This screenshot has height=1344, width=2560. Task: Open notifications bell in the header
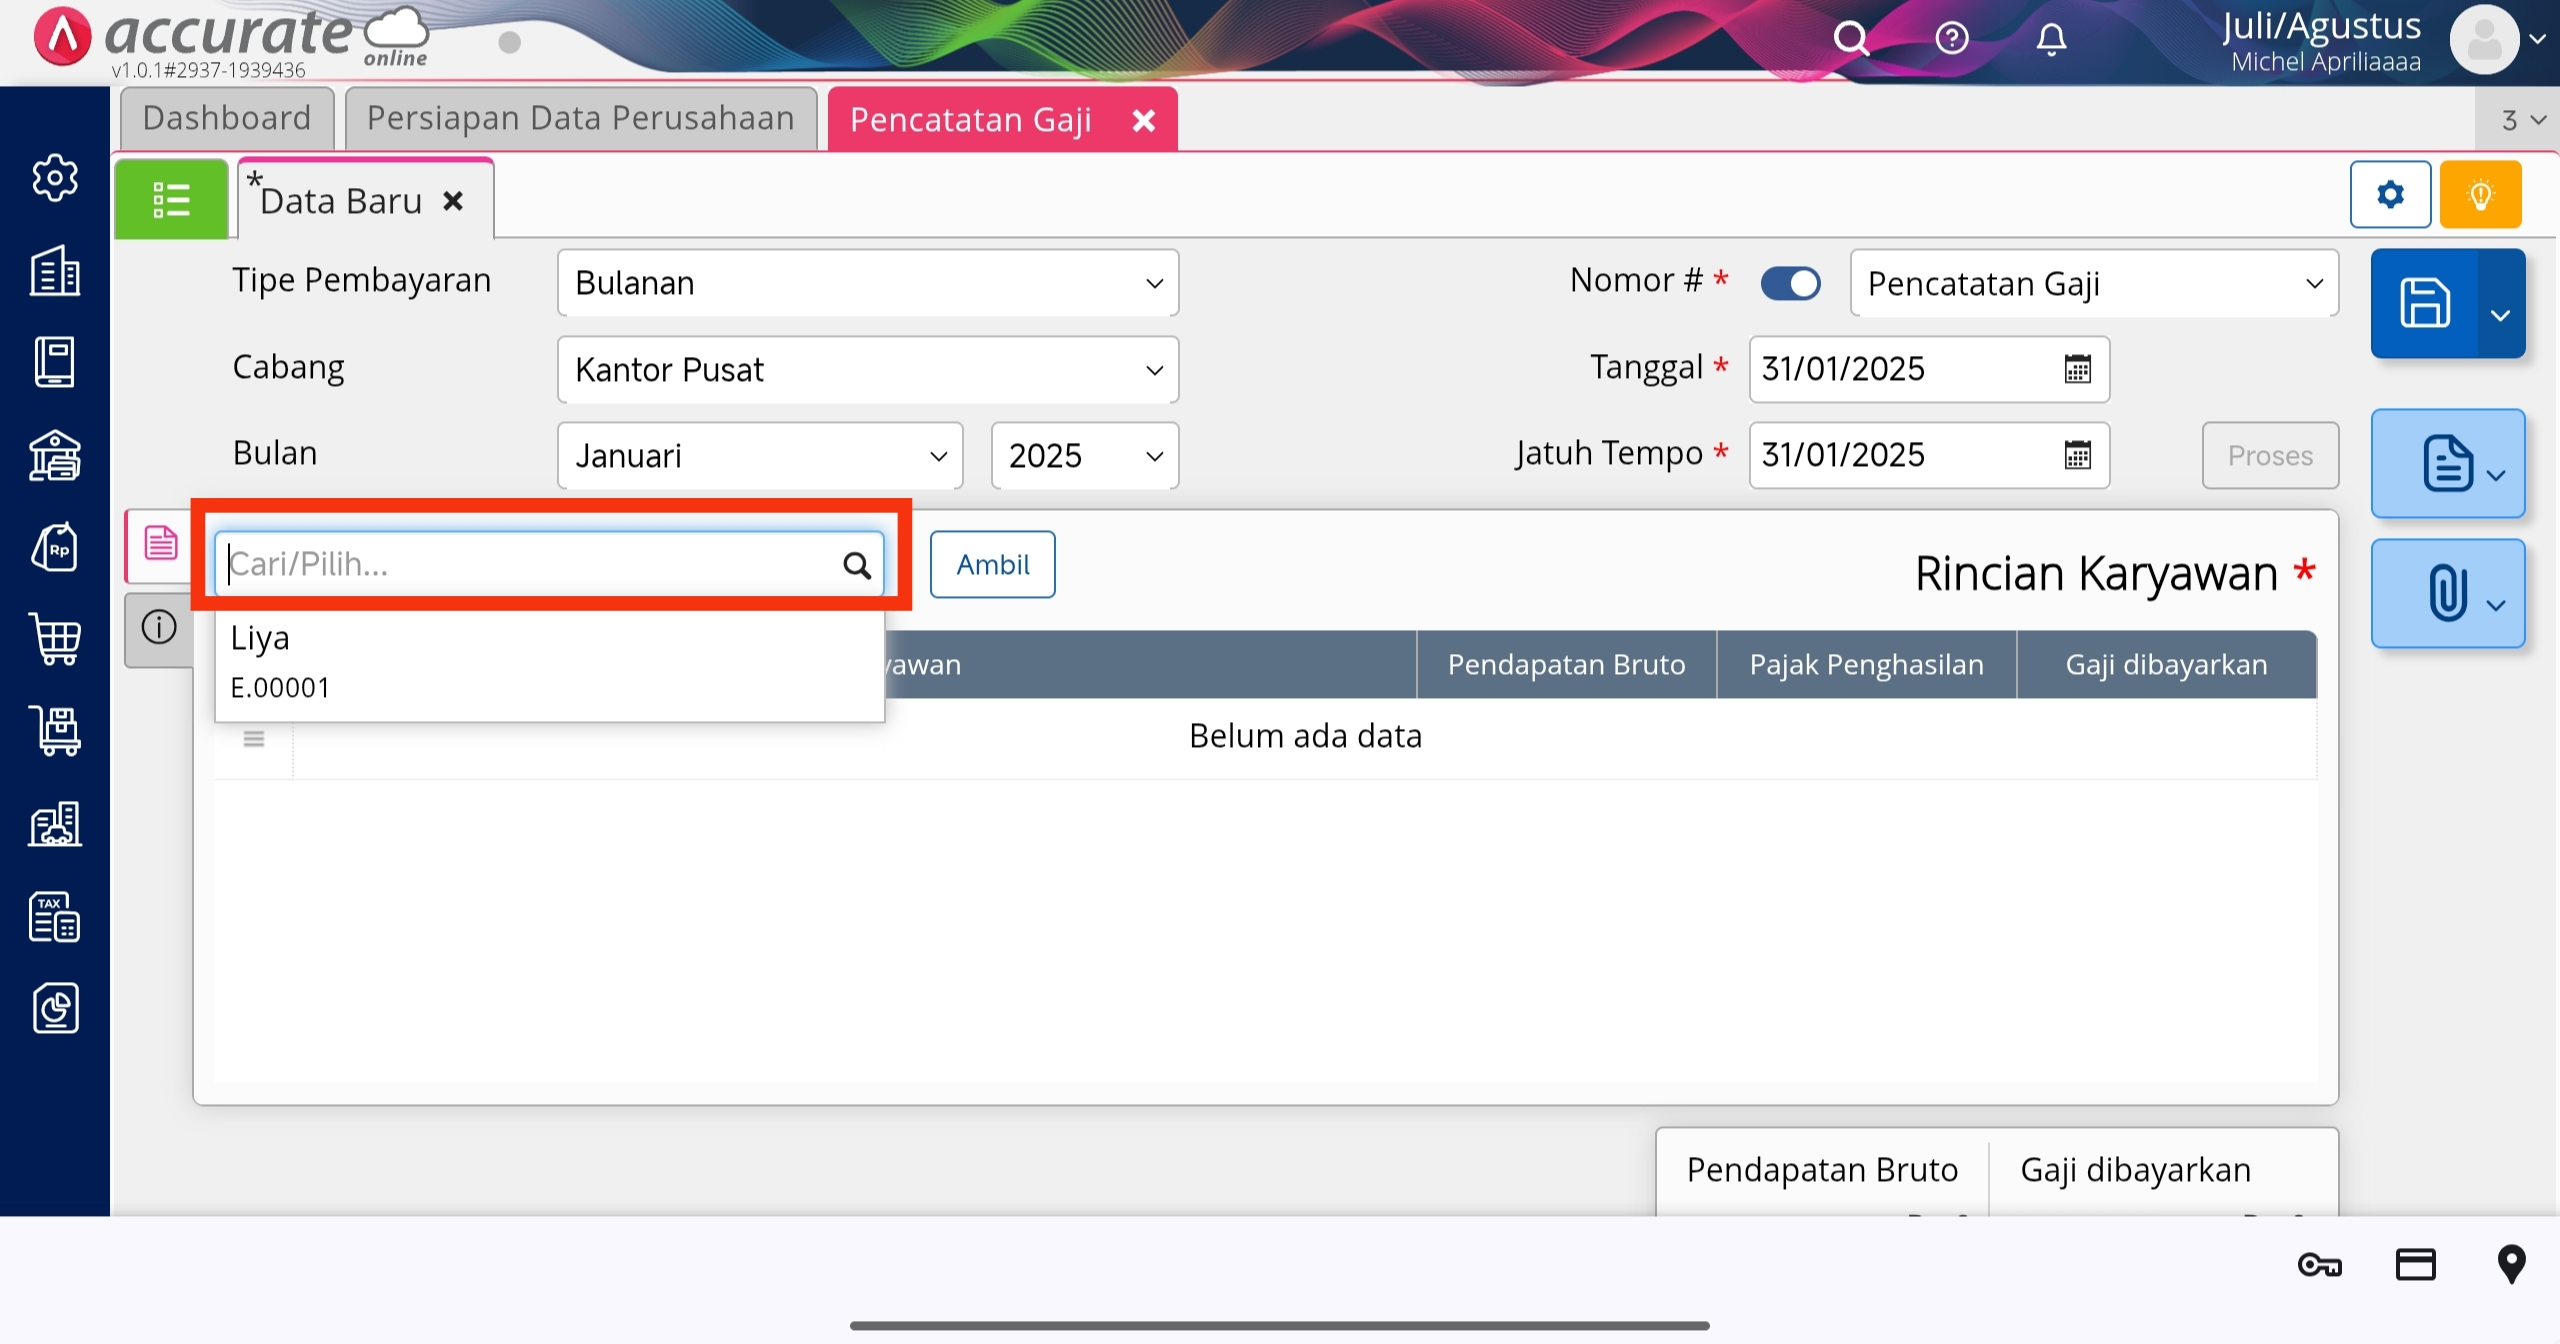tap(2051, 39)
